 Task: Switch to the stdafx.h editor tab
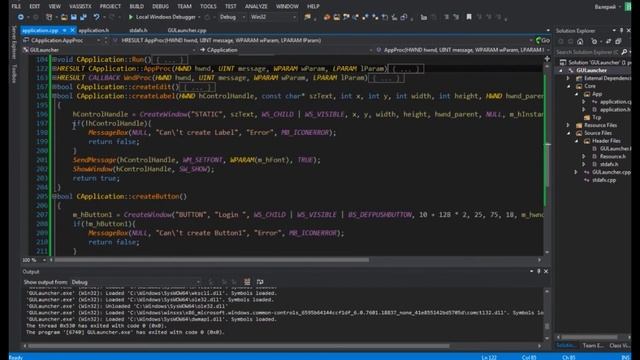click(x=138, y=30)
